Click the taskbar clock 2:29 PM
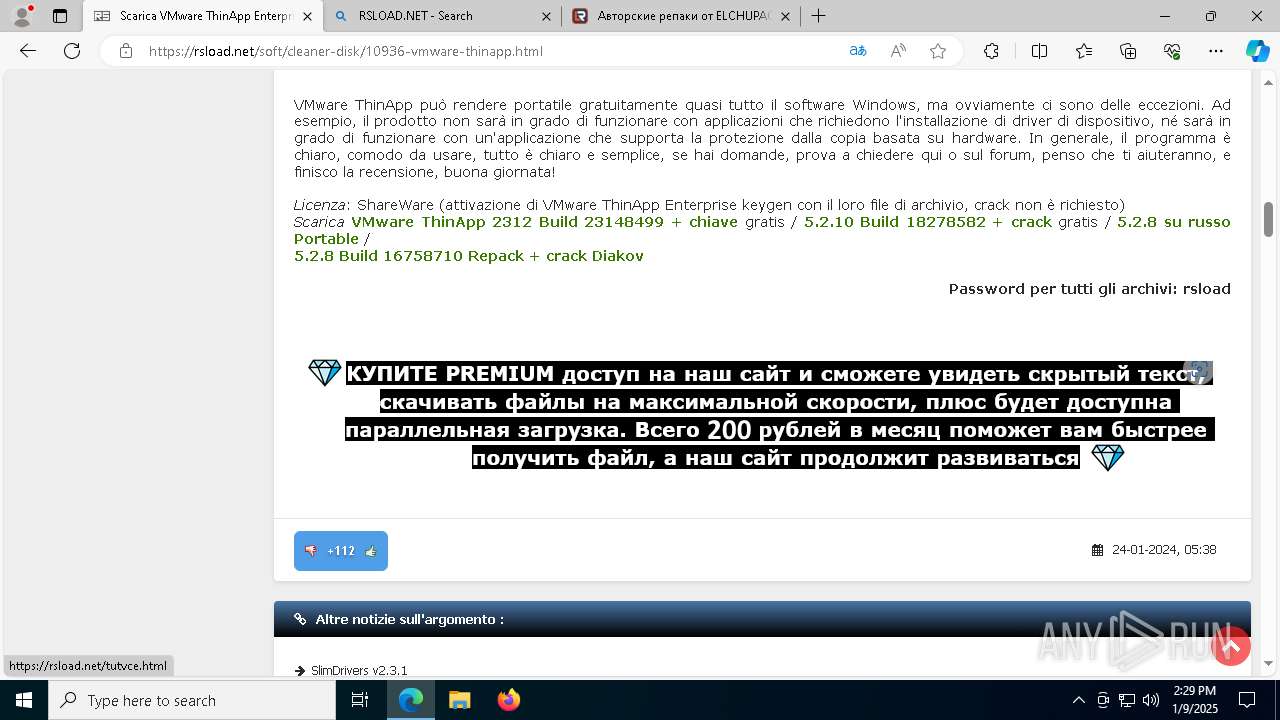The width and height of the screenshot is (1280, 720). click(x=1195, y=691)
